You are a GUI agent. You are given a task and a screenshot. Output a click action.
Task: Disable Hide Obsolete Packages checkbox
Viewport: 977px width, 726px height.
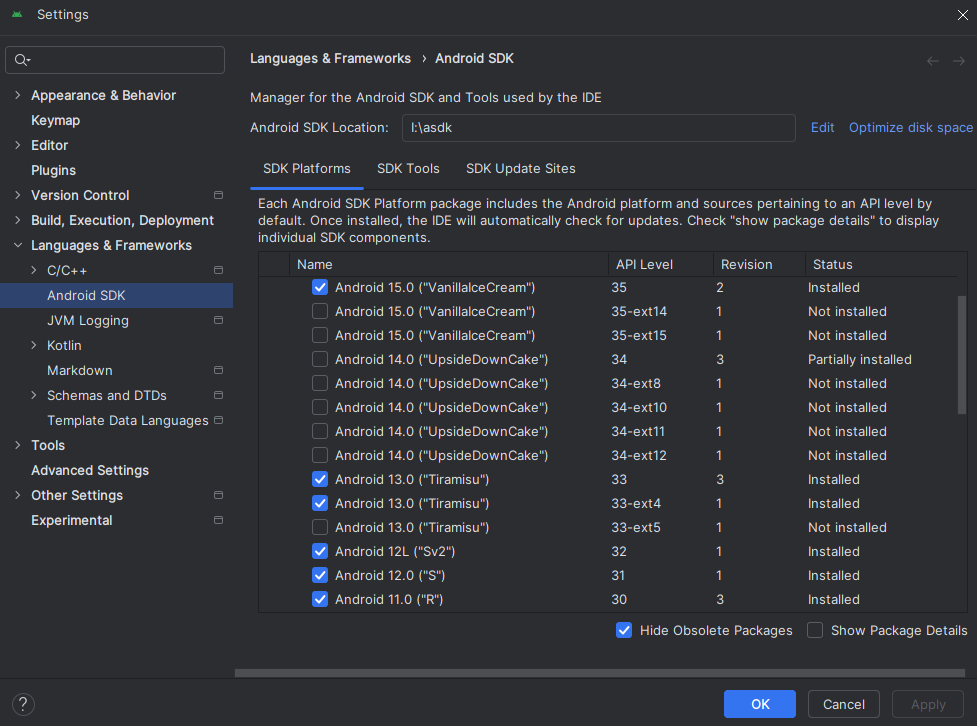(624, 630)
